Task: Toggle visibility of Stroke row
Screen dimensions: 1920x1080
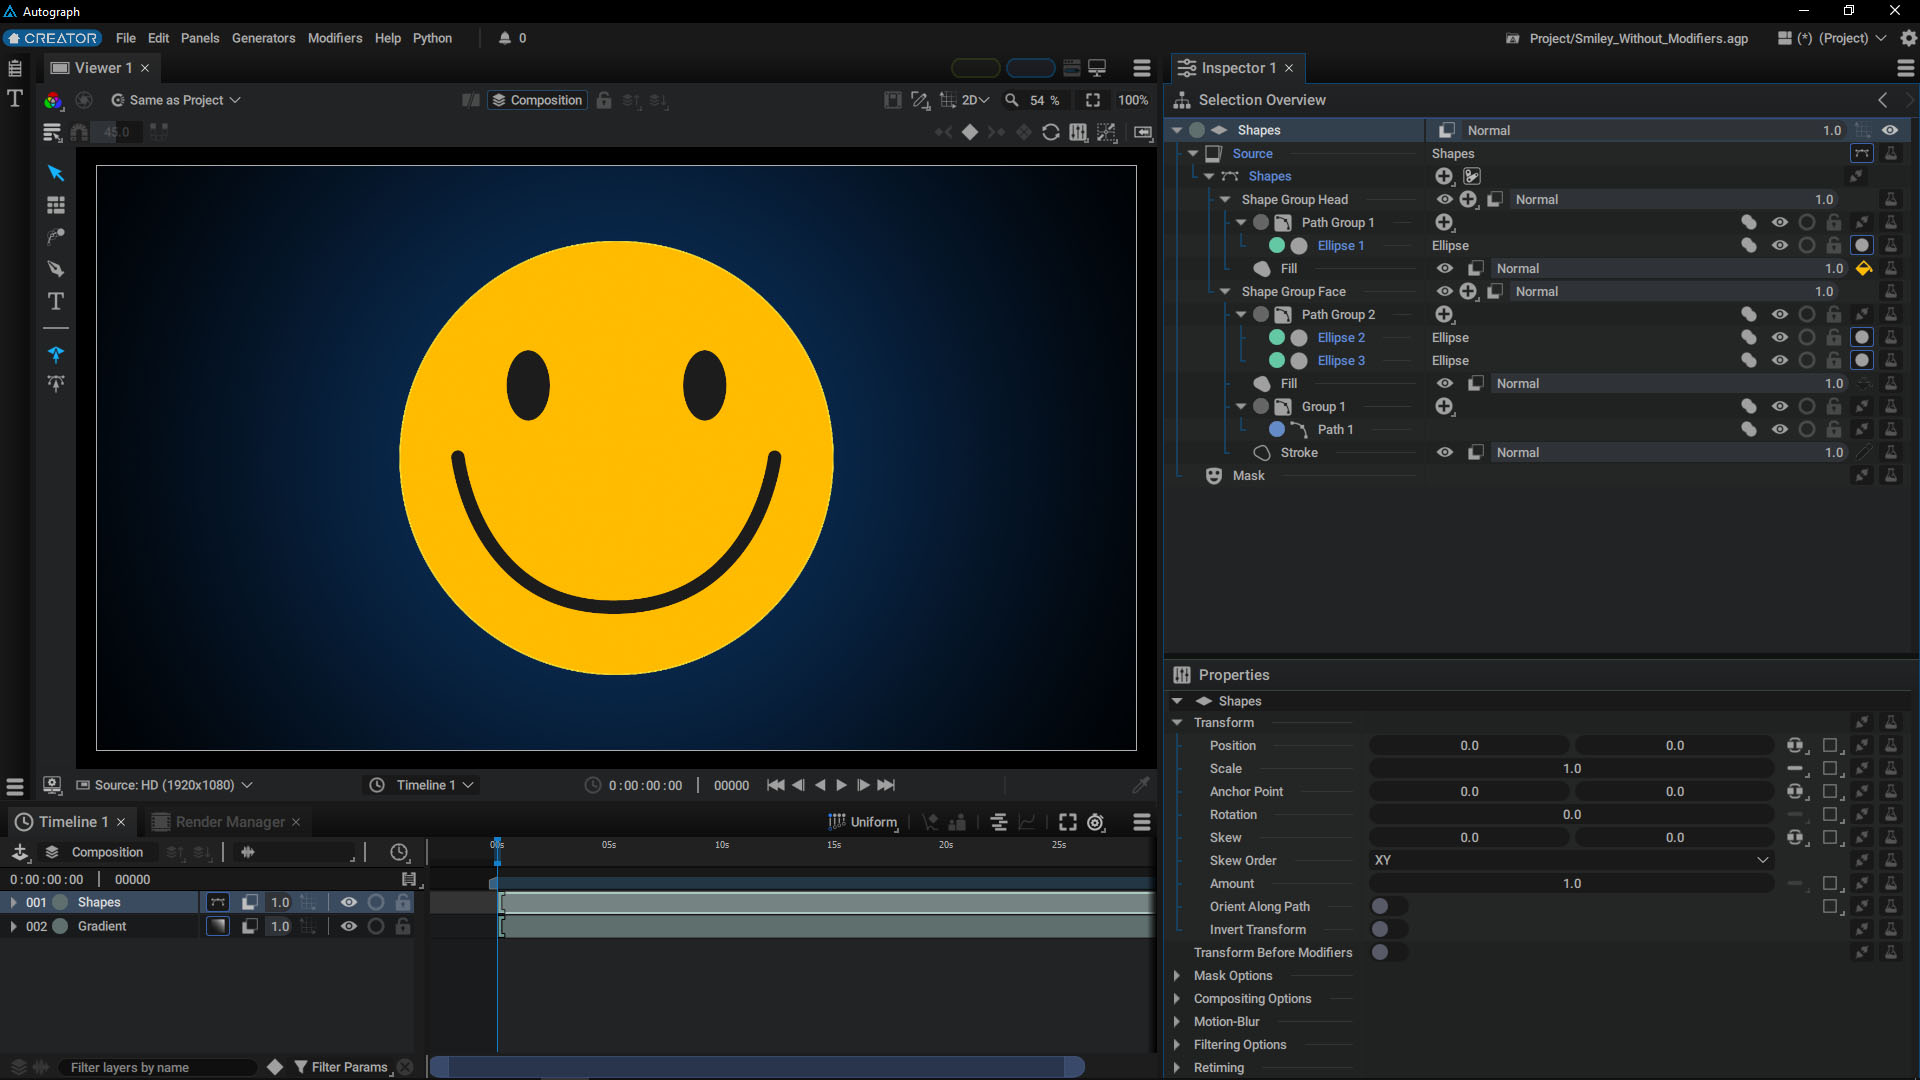Action: [1445, 452]
